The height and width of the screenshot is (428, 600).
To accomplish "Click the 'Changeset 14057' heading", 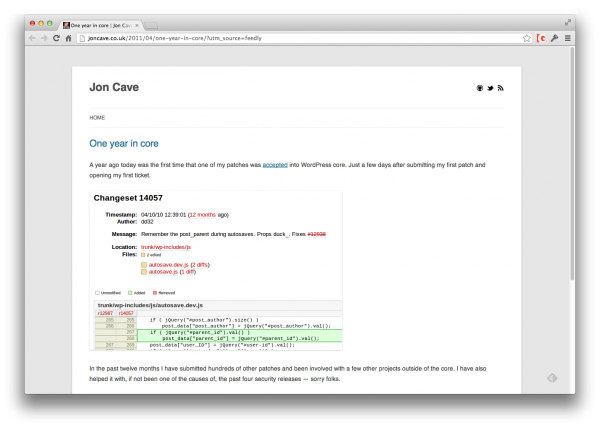I will (128, 198).
